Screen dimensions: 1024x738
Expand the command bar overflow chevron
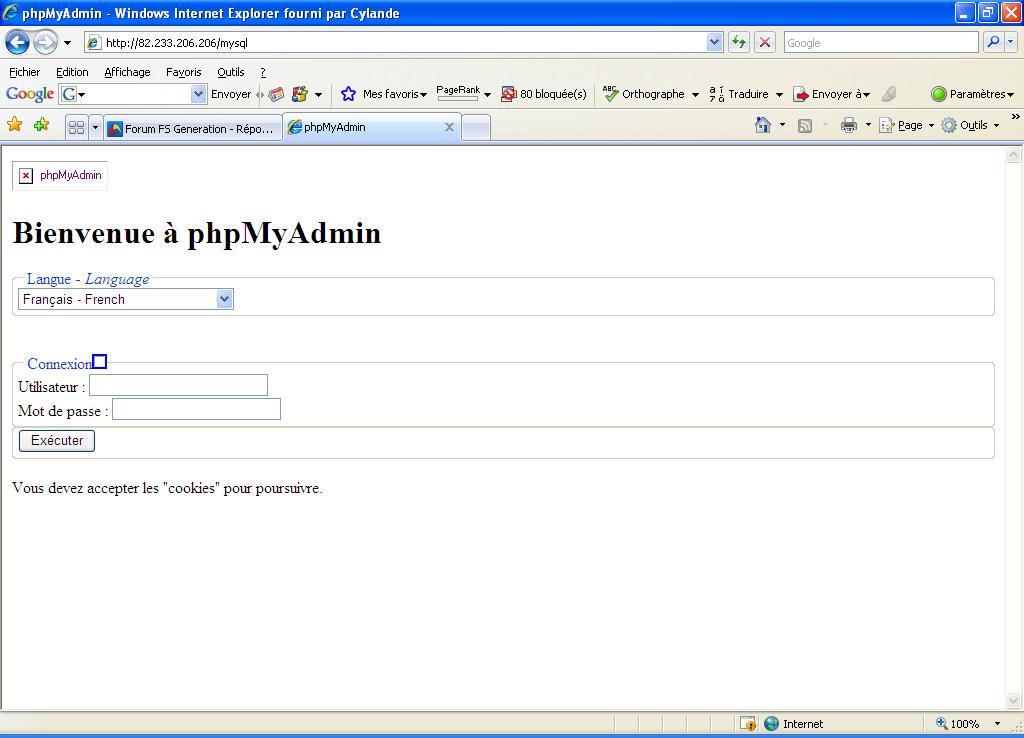[x=1015, y=117]
